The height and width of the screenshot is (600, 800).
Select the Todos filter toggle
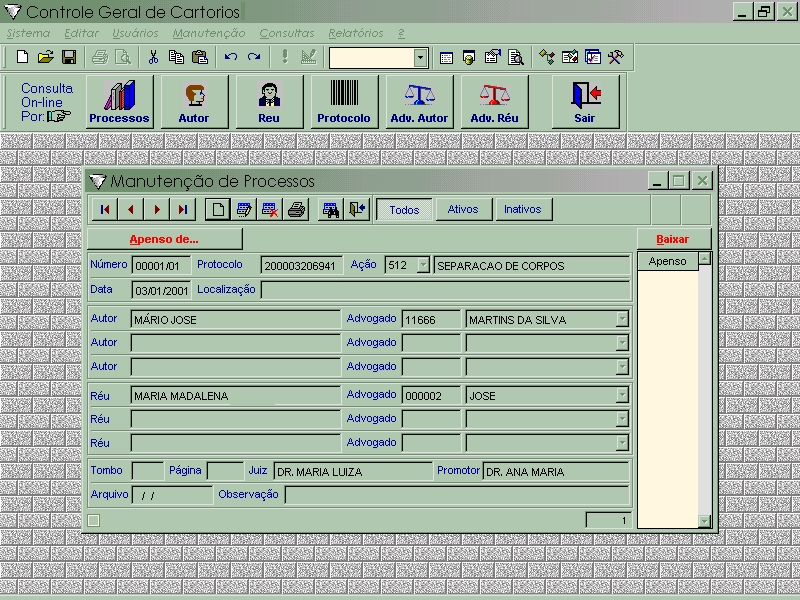404,210
